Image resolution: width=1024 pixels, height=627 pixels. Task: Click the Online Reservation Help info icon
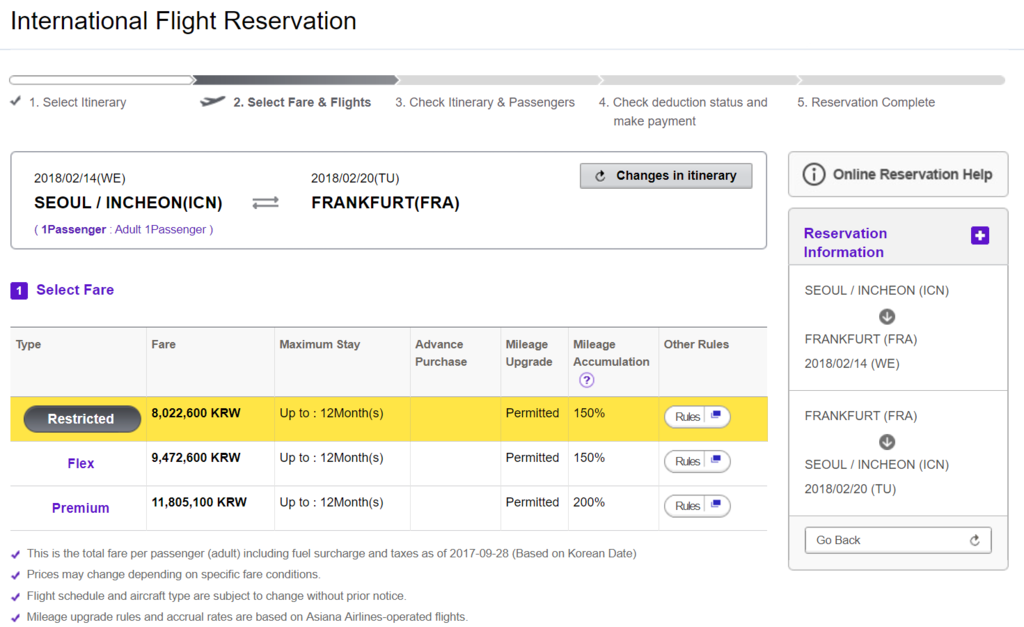click(x=814, y=174)
